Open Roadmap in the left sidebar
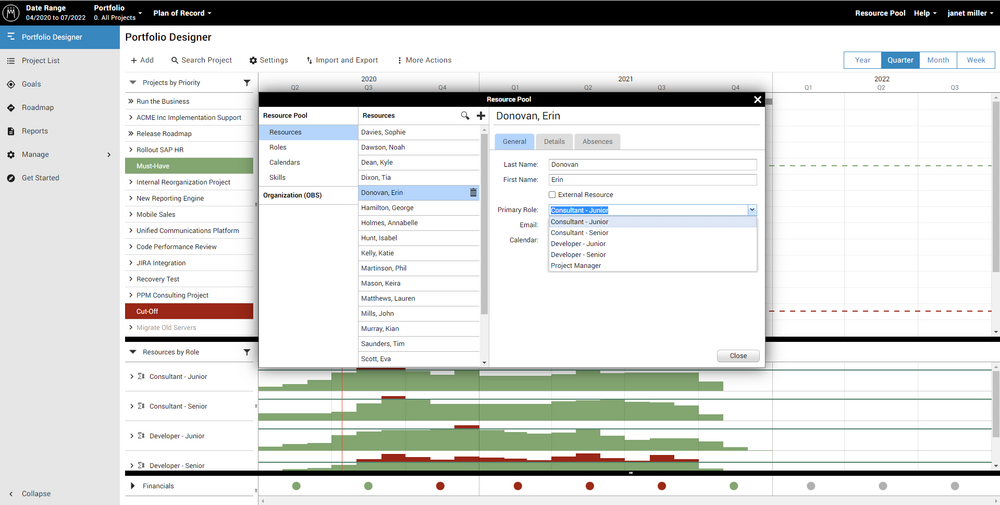This screenshot has width=1000, height=505. coord(37,108)
